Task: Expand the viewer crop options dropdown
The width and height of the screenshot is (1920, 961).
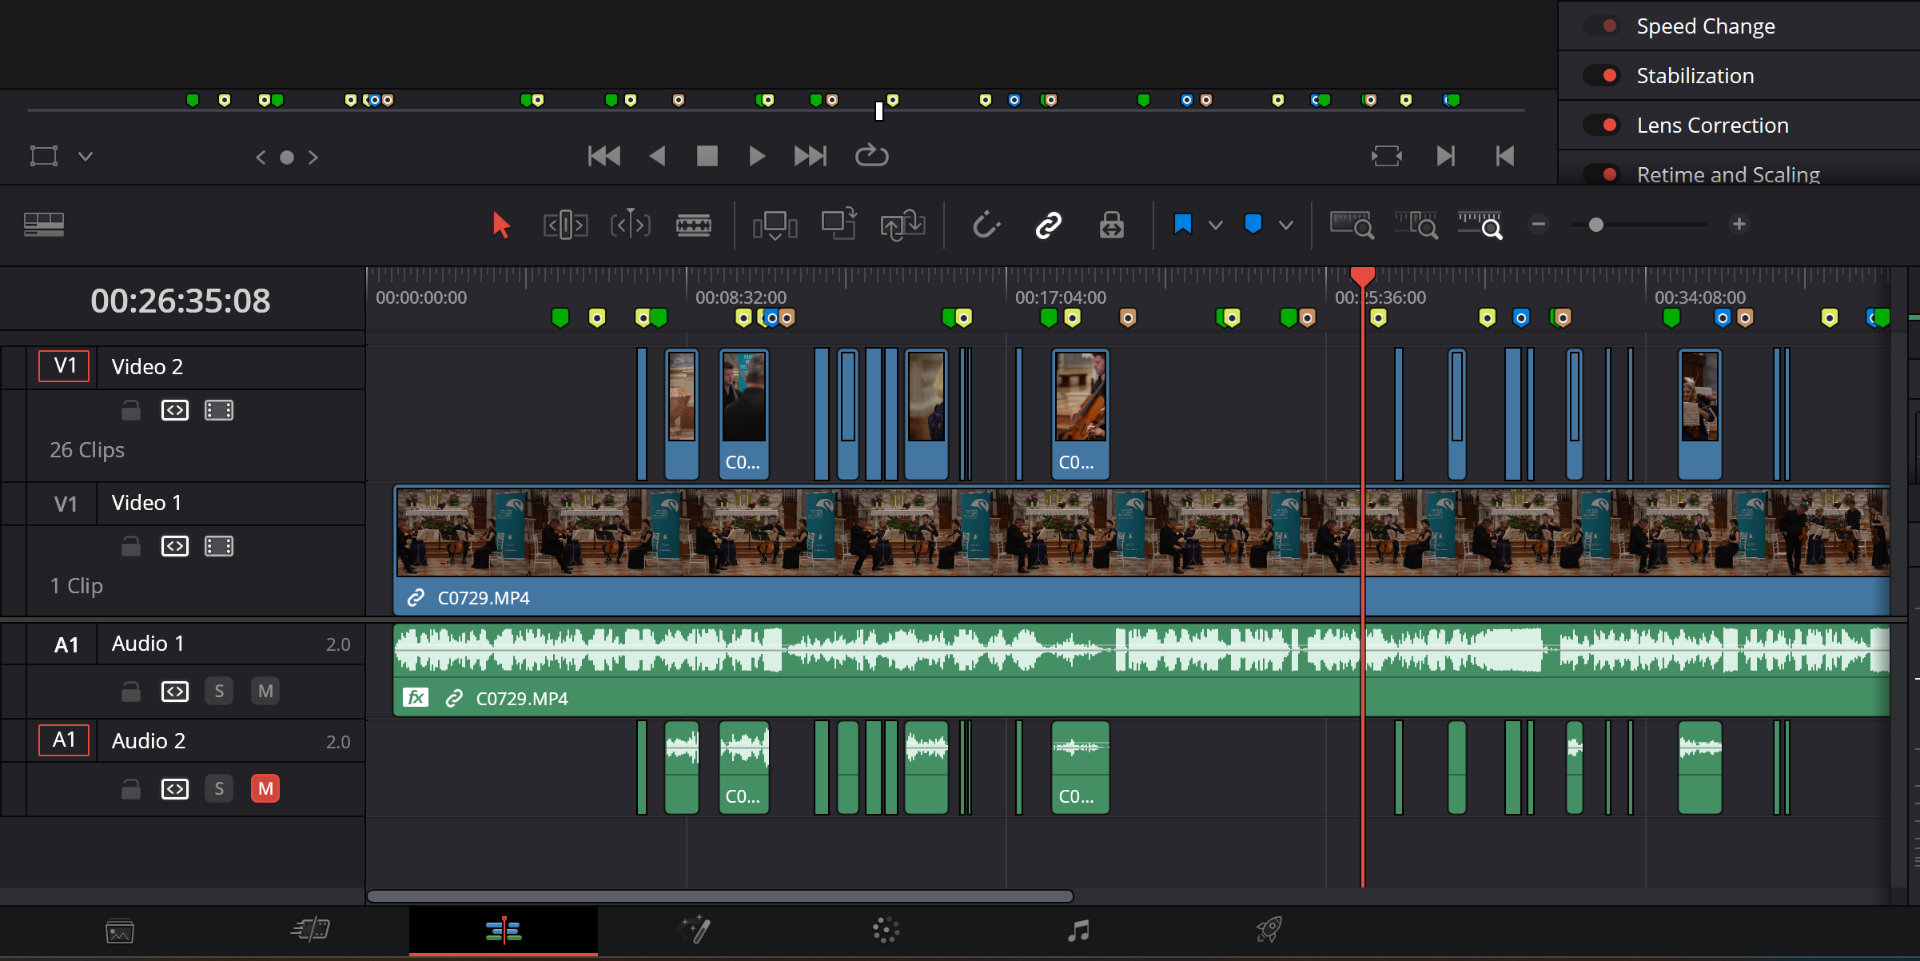Action: pyautogui.click(x=86, y=156)
